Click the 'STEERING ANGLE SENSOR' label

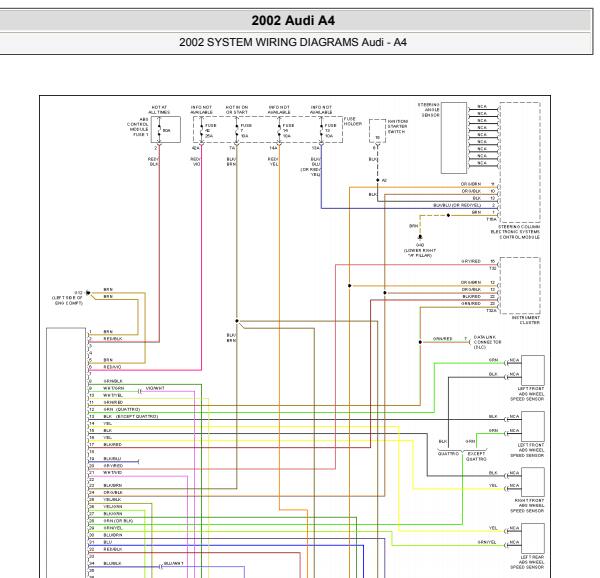click(x=429, y=110)
